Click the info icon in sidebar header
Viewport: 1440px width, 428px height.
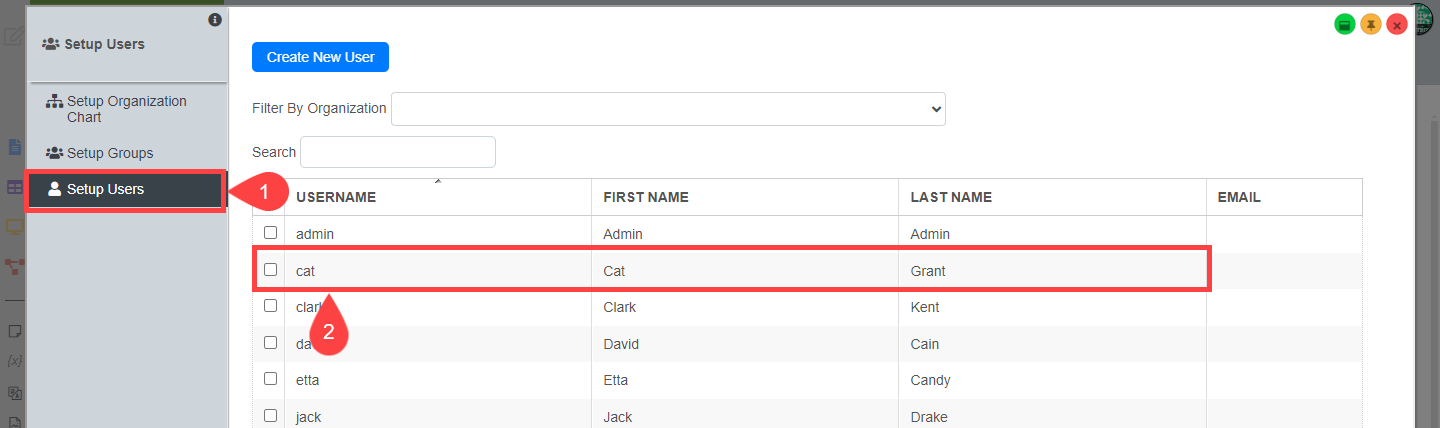[215, 20]
